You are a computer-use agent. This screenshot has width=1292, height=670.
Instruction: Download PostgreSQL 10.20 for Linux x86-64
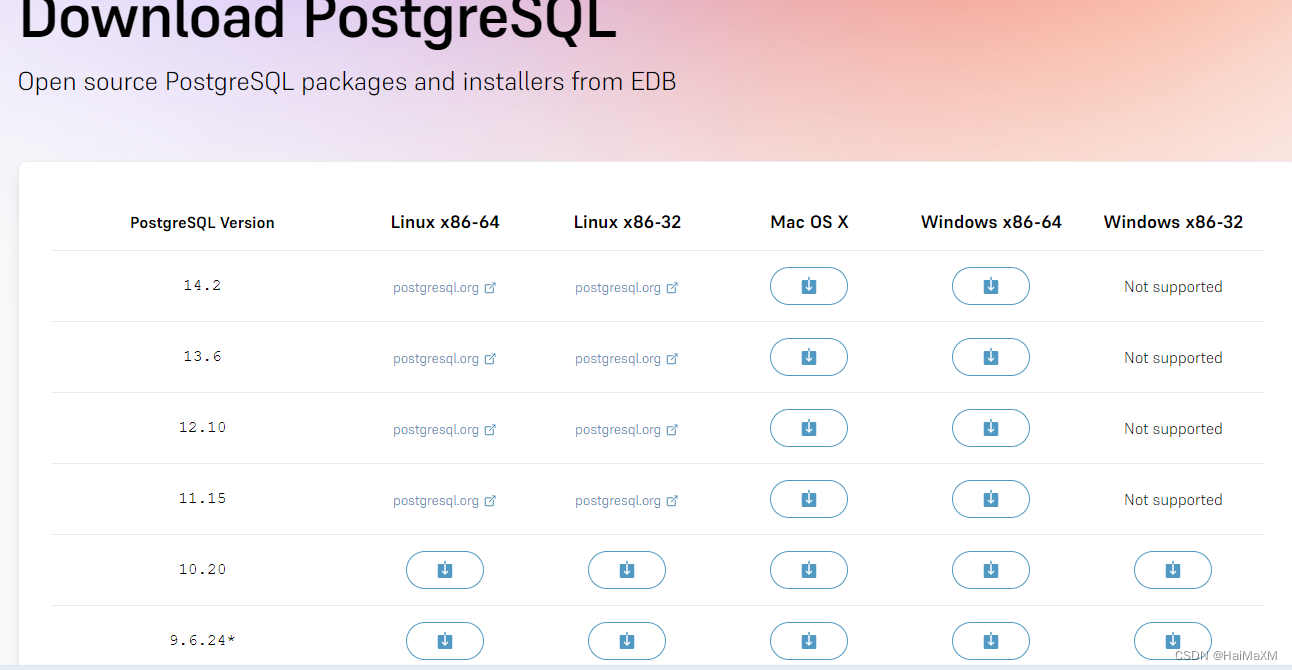444,570
